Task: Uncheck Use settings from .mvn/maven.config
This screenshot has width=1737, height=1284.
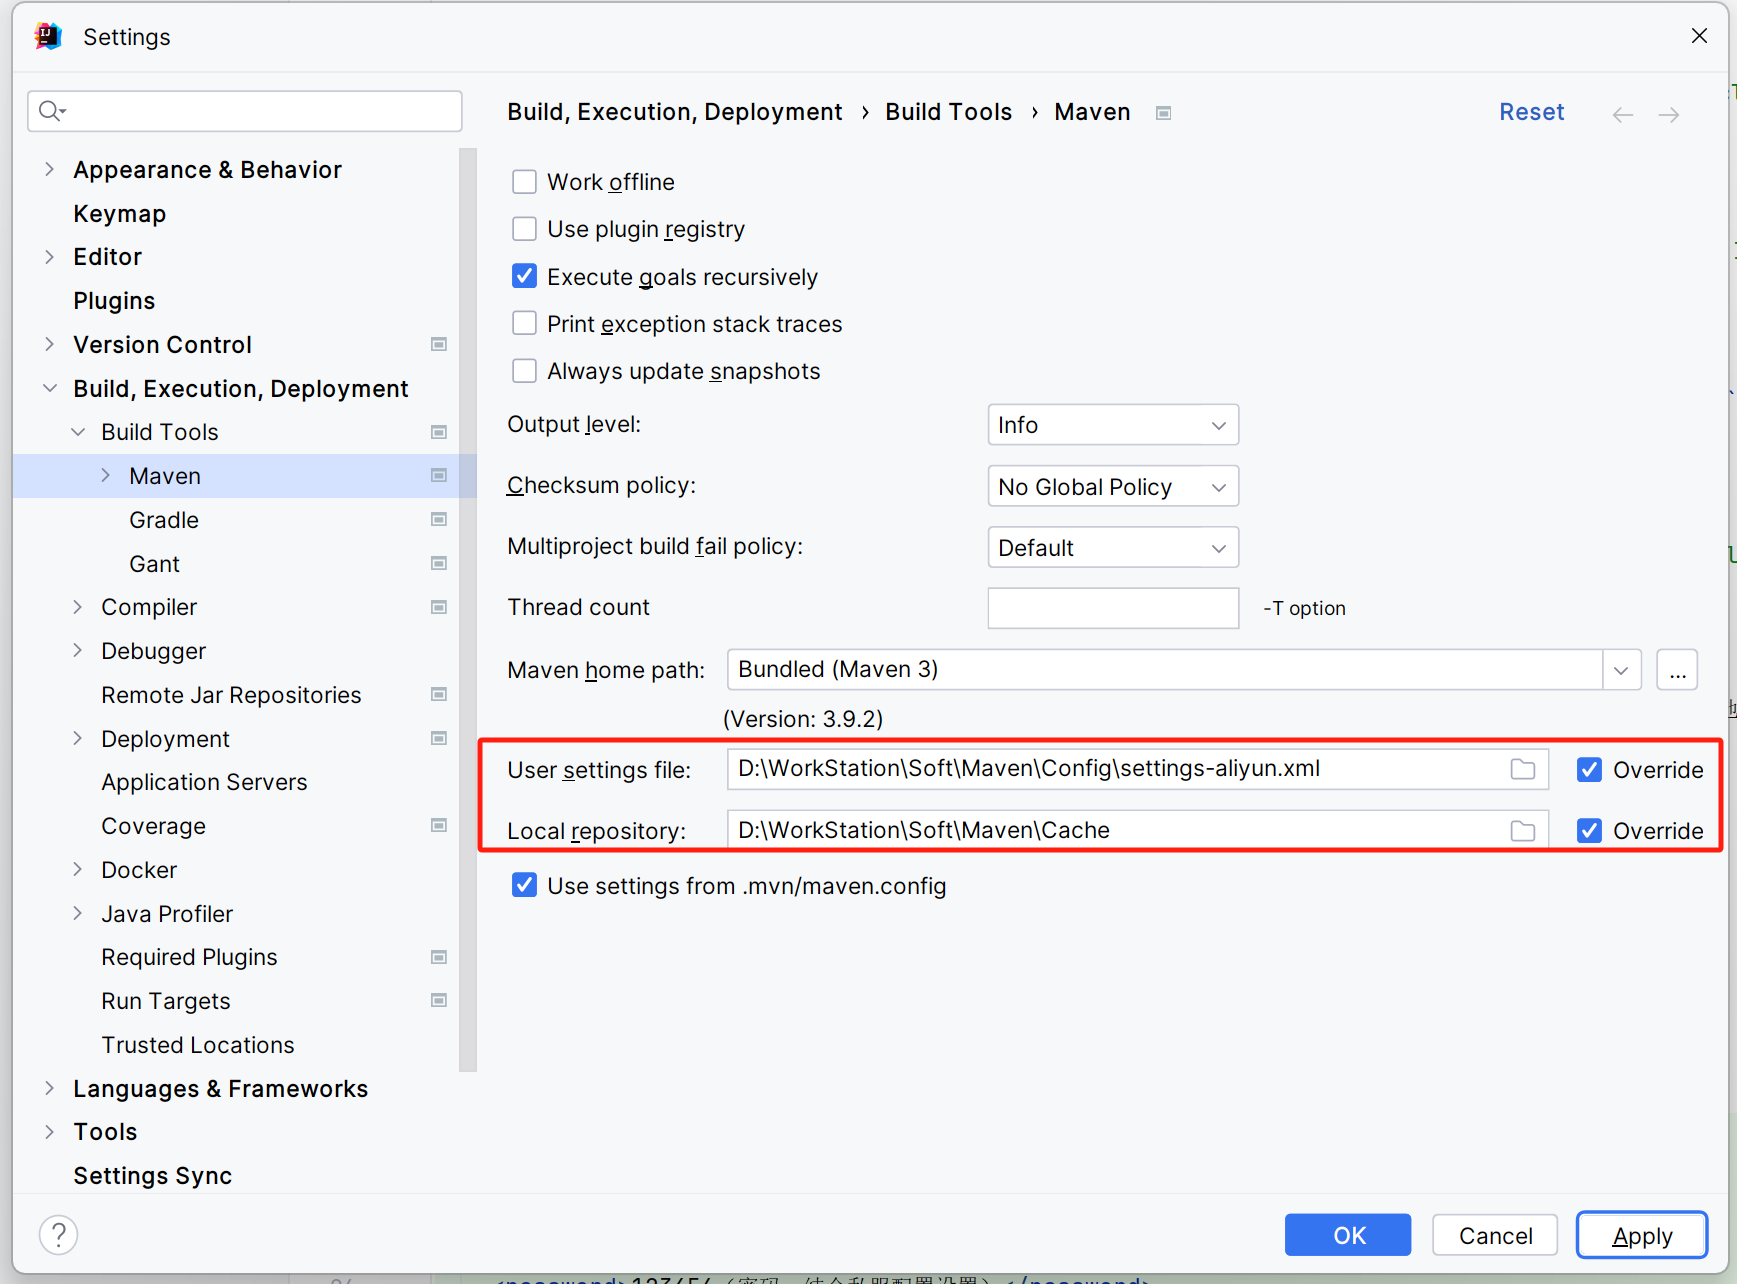Action: click(524, 885)
